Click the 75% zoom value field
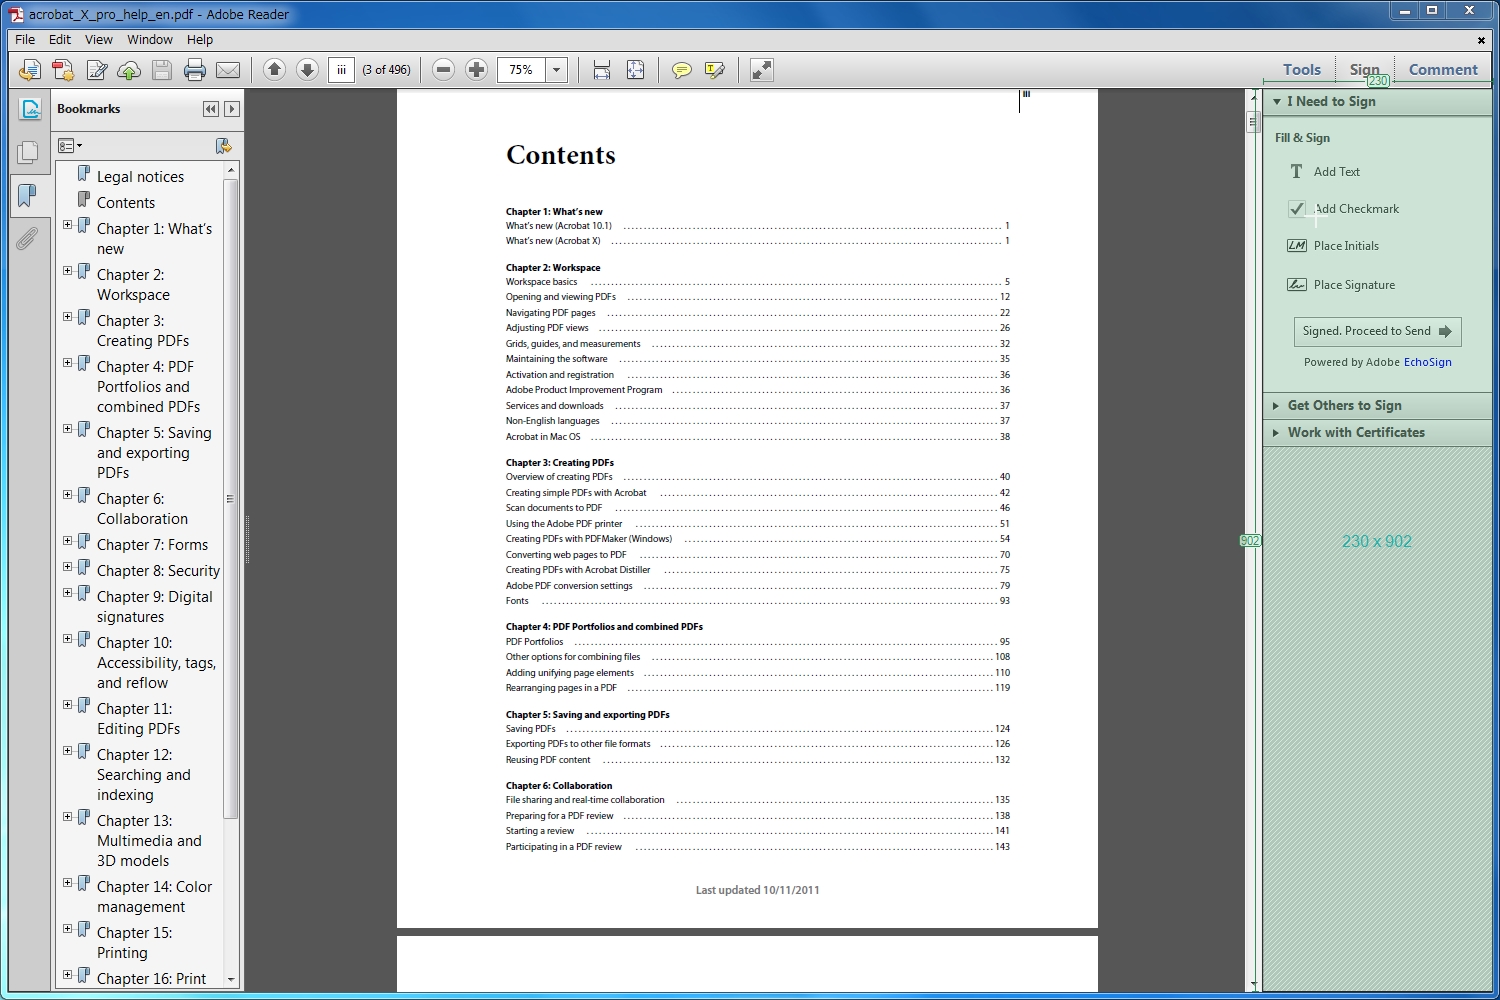Screen dimensions: 1500x1000 [x=521, y=70]
